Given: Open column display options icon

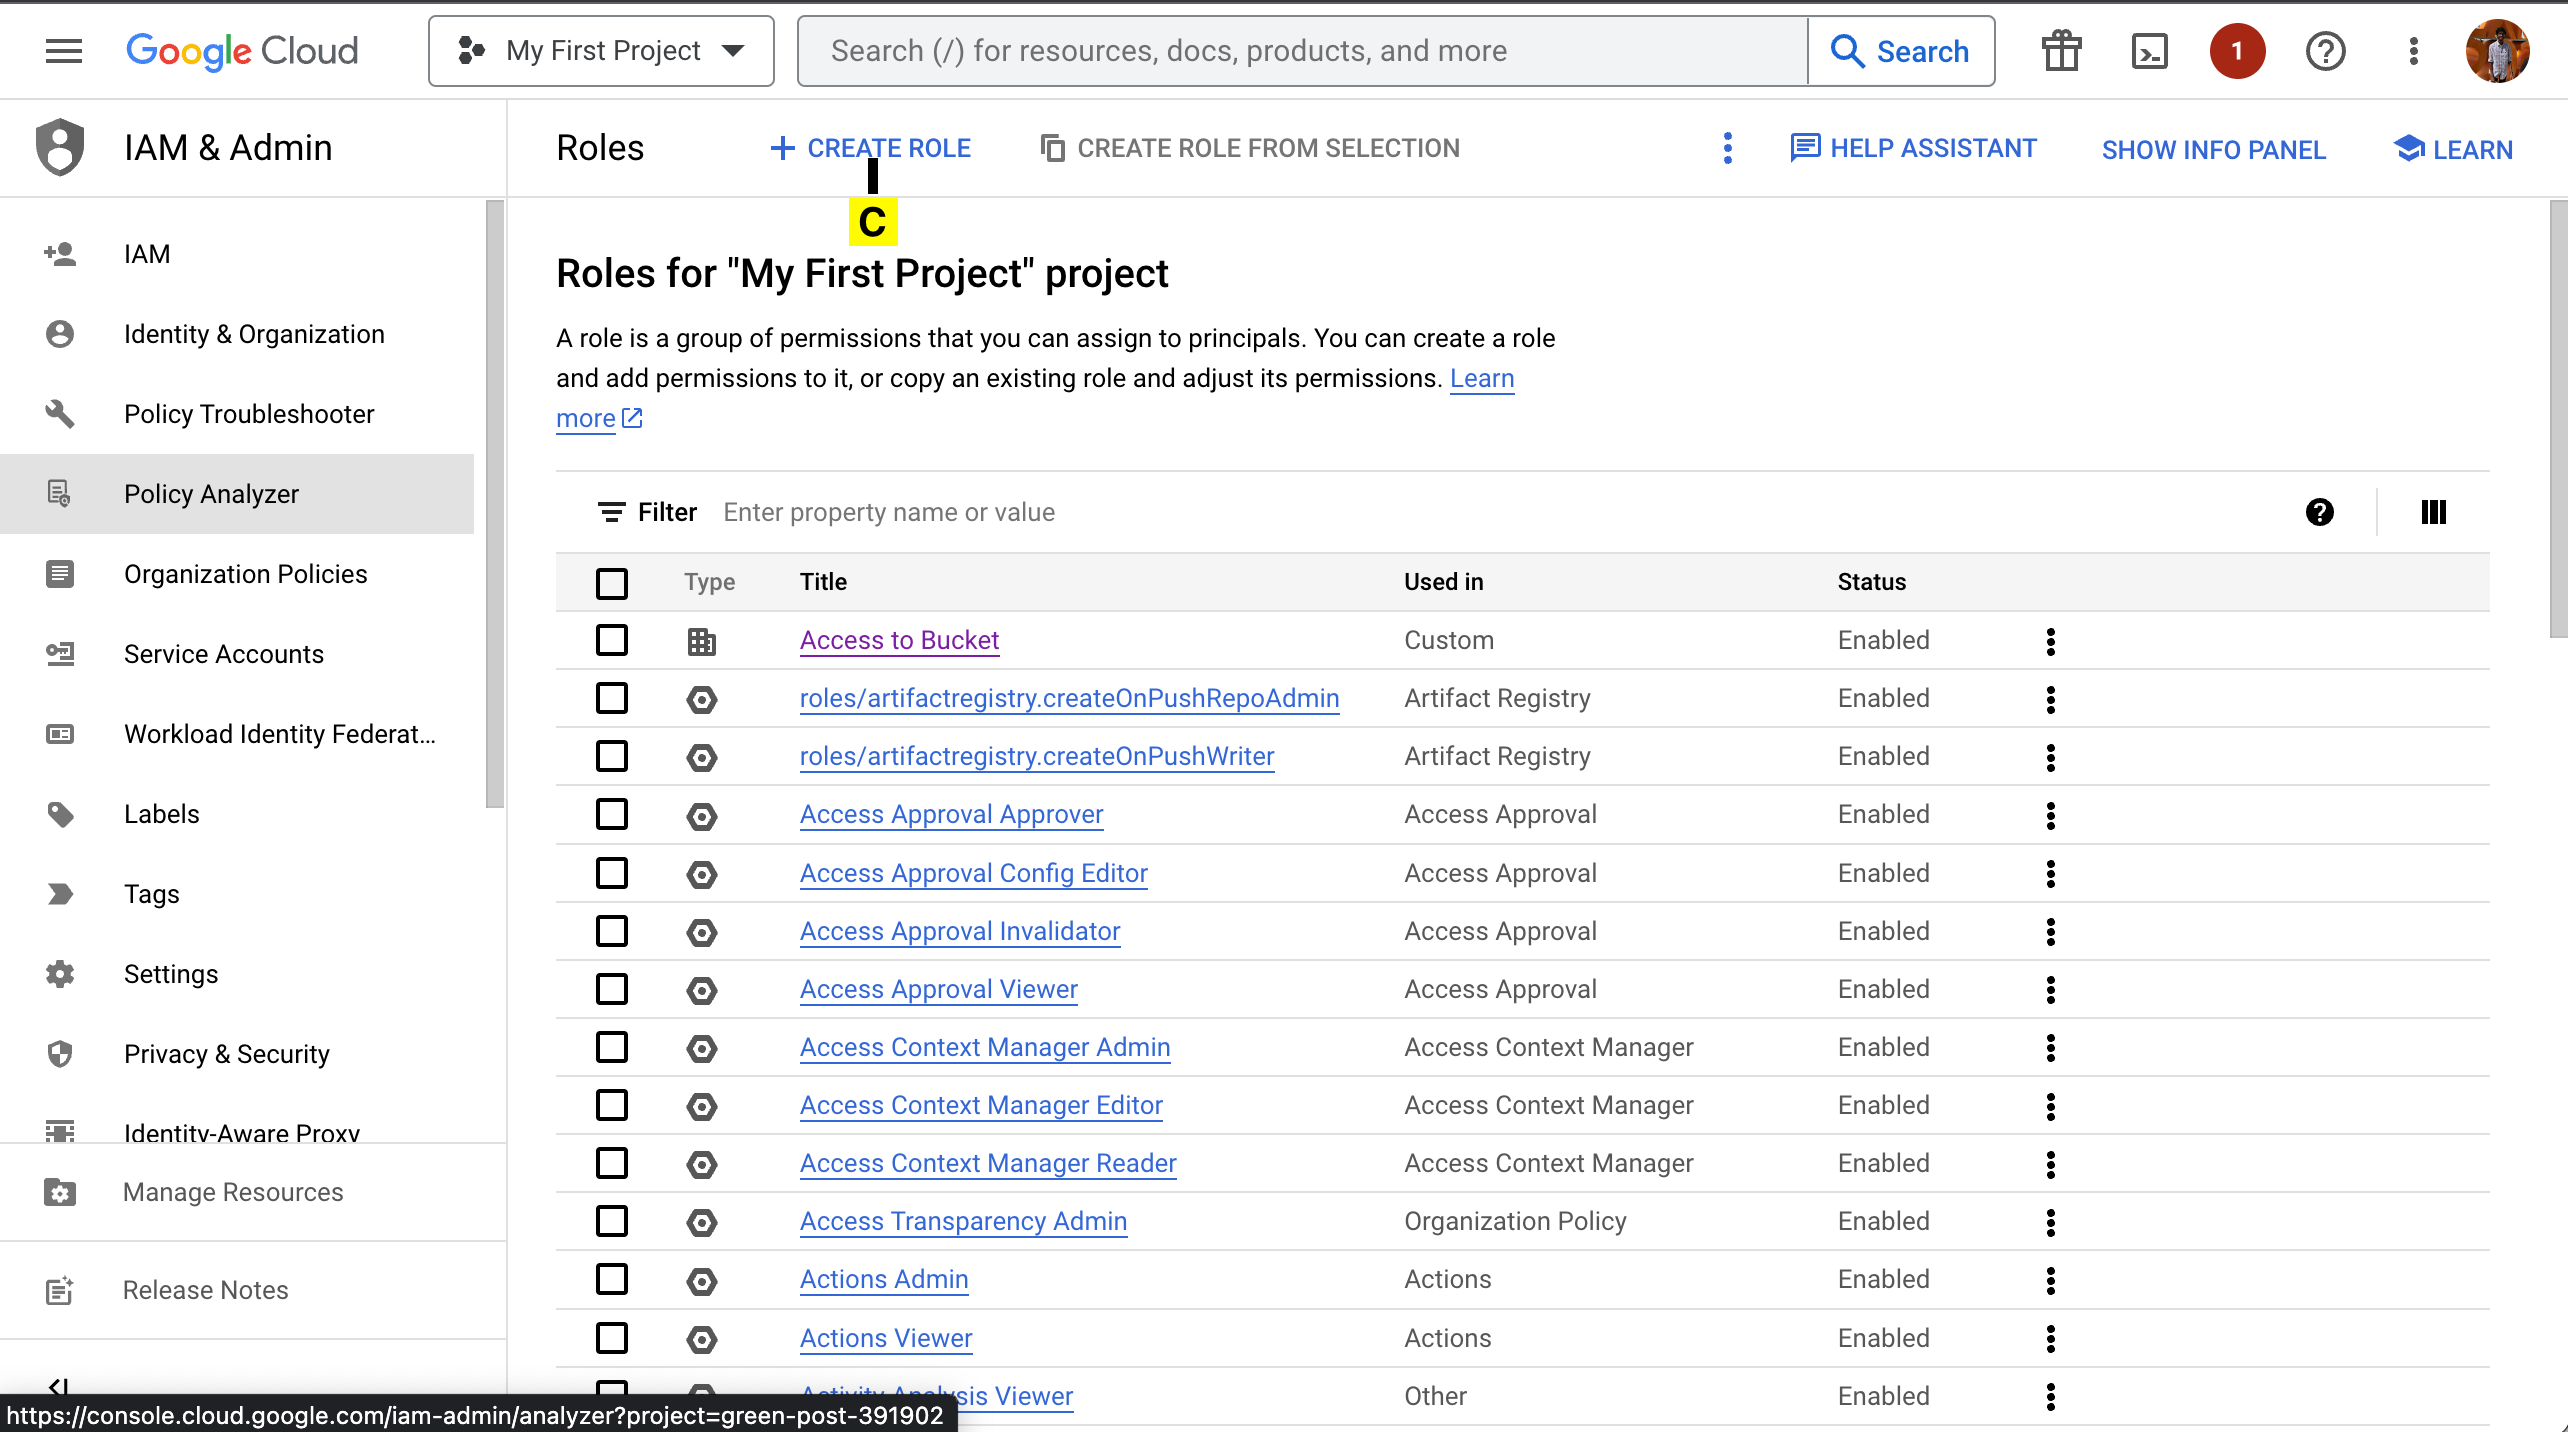Looking at the screenshot, I should 2433,512.
